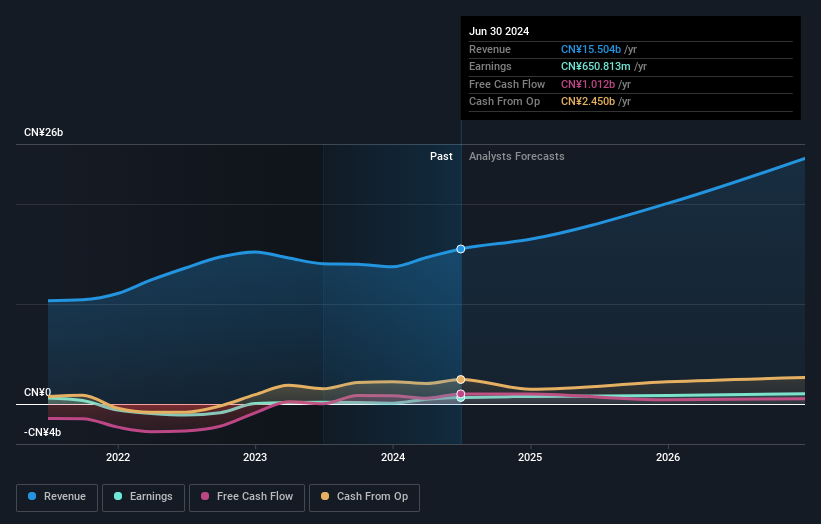
Task: Click the Past label on chart
Action: (441, 157)
